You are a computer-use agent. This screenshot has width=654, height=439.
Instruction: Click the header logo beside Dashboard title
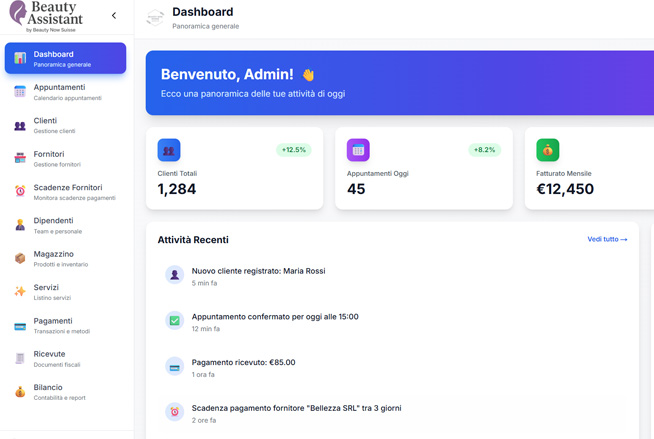tap(155, 18)
